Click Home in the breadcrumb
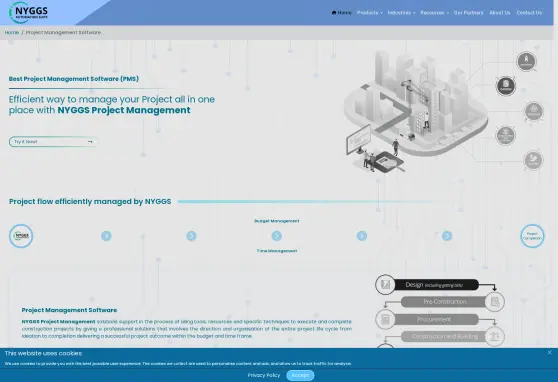 (x=12, y=32)
